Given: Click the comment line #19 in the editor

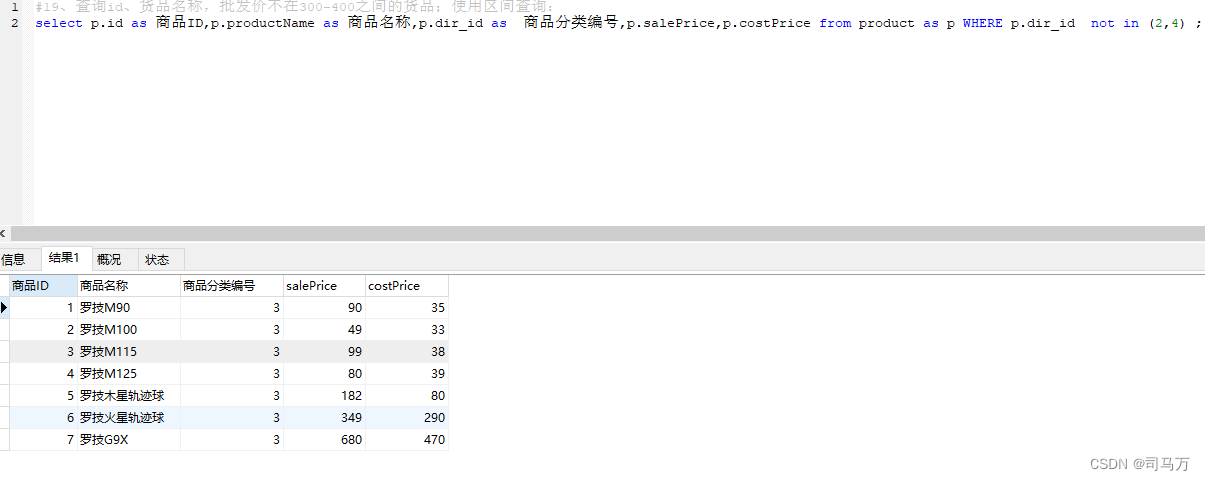Looking at the screenshot, I should tap(296, 6).
